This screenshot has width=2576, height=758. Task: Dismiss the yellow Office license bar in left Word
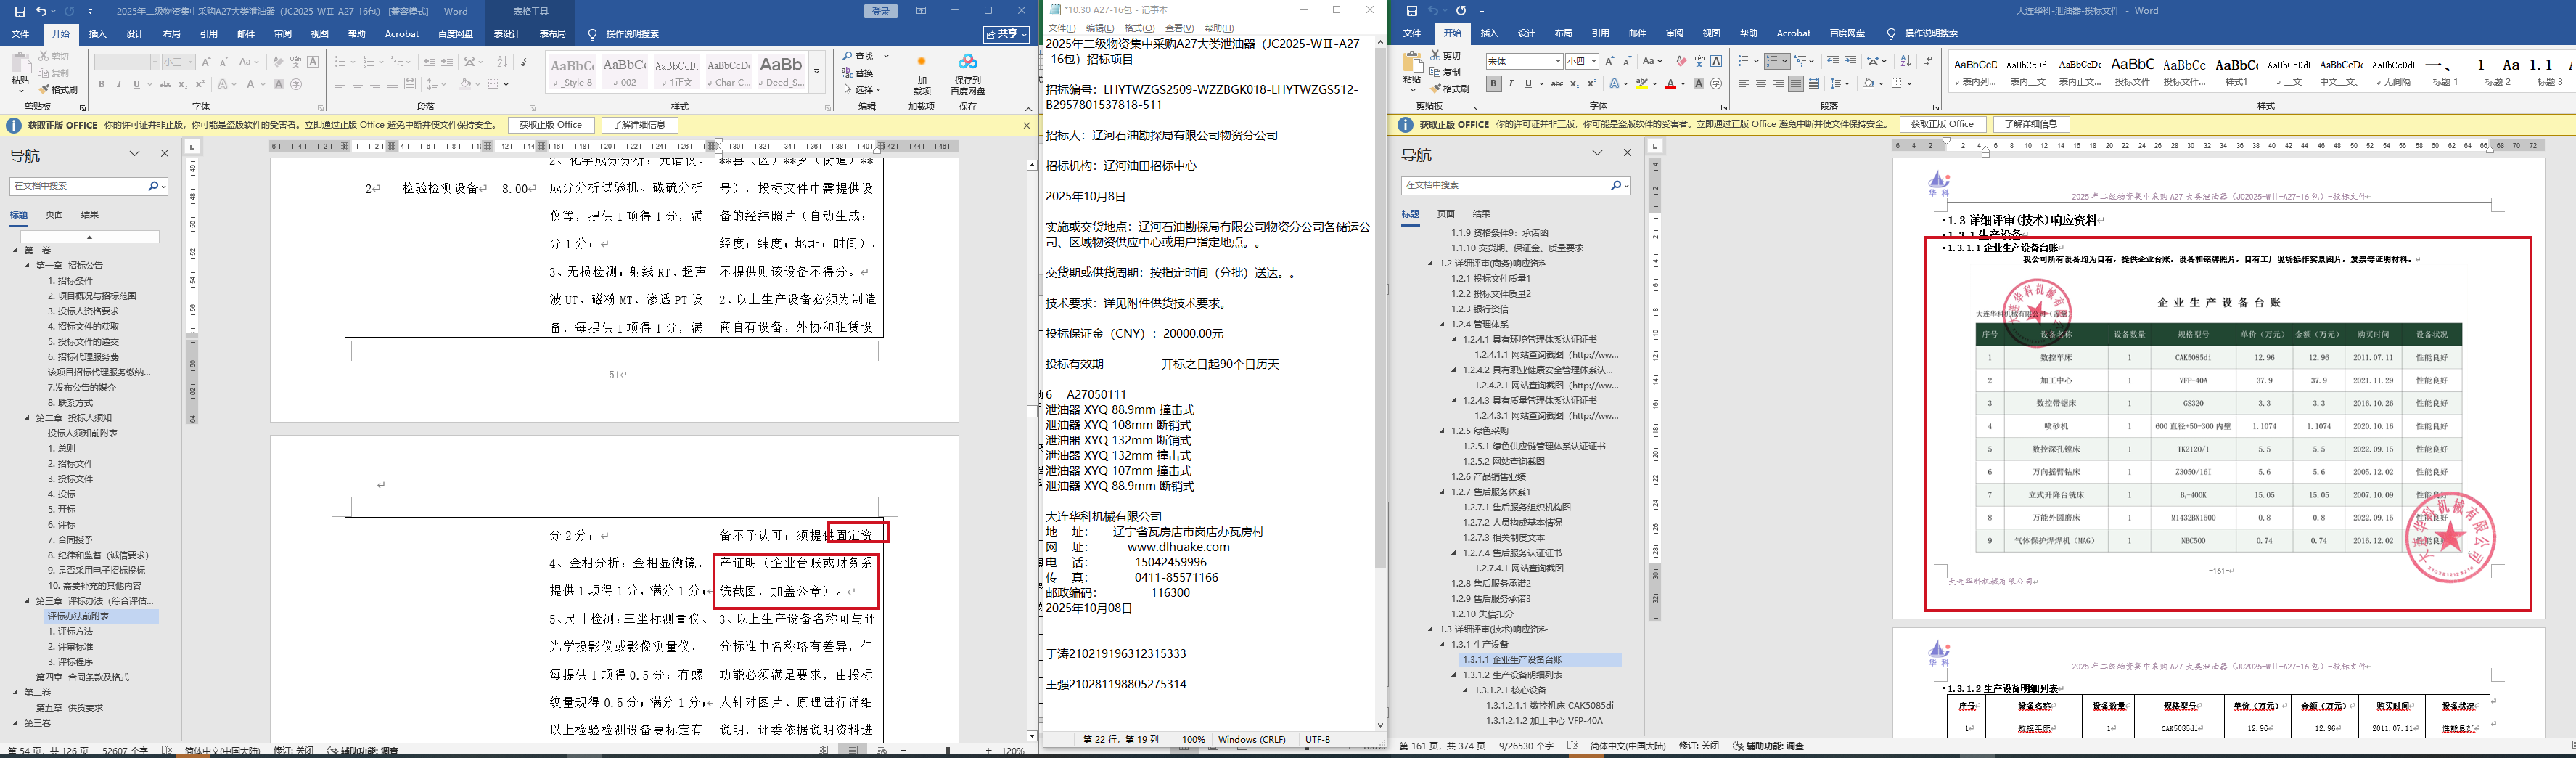tap(1026, 125)
